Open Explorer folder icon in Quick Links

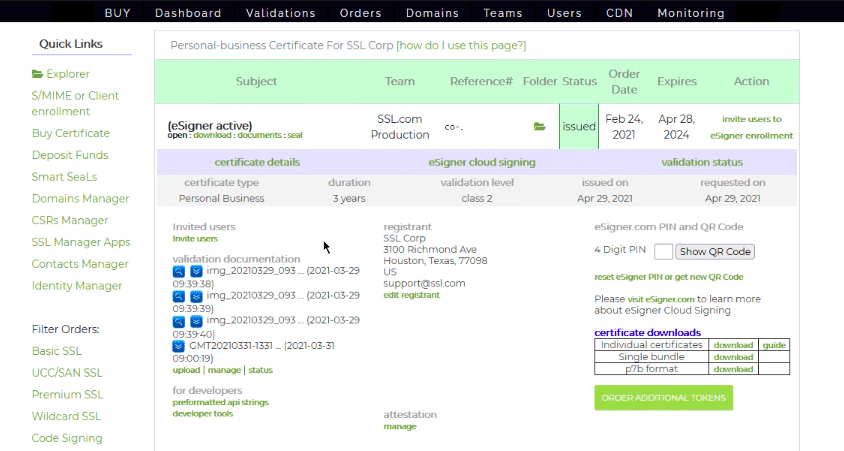tap(38, 74)
